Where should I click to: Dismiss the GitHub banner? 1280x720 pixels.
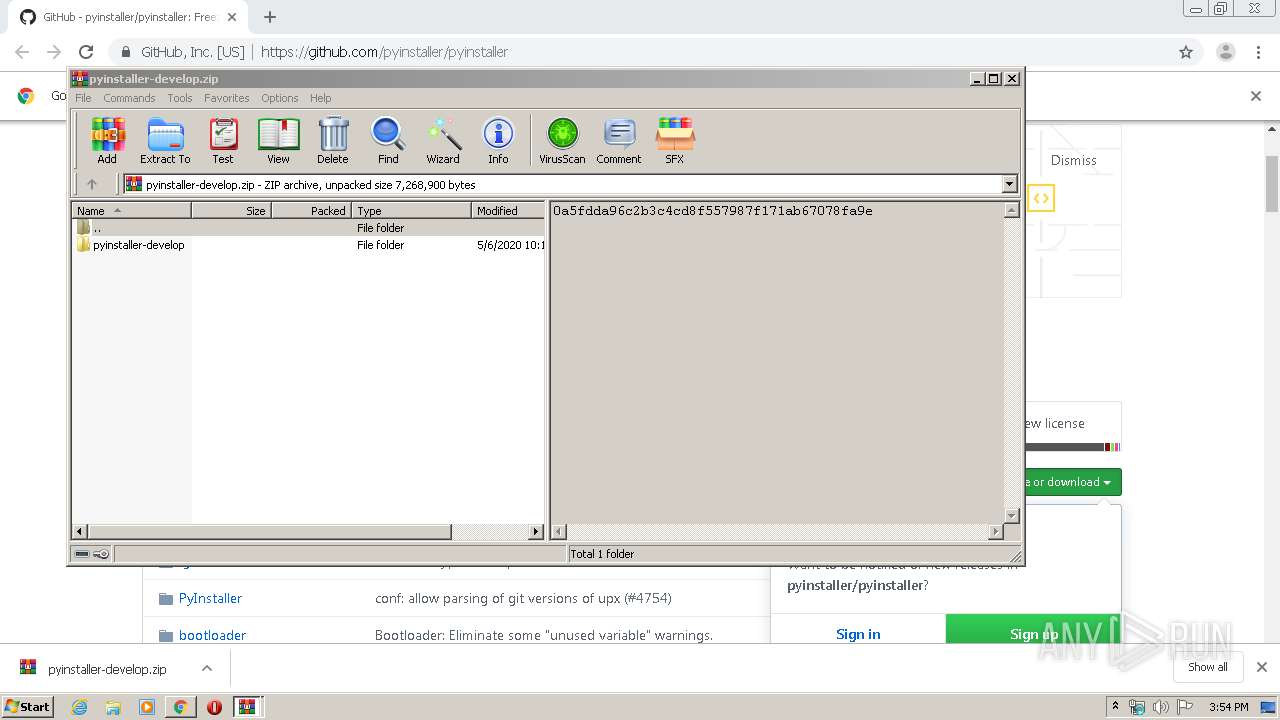[1073, 160]
